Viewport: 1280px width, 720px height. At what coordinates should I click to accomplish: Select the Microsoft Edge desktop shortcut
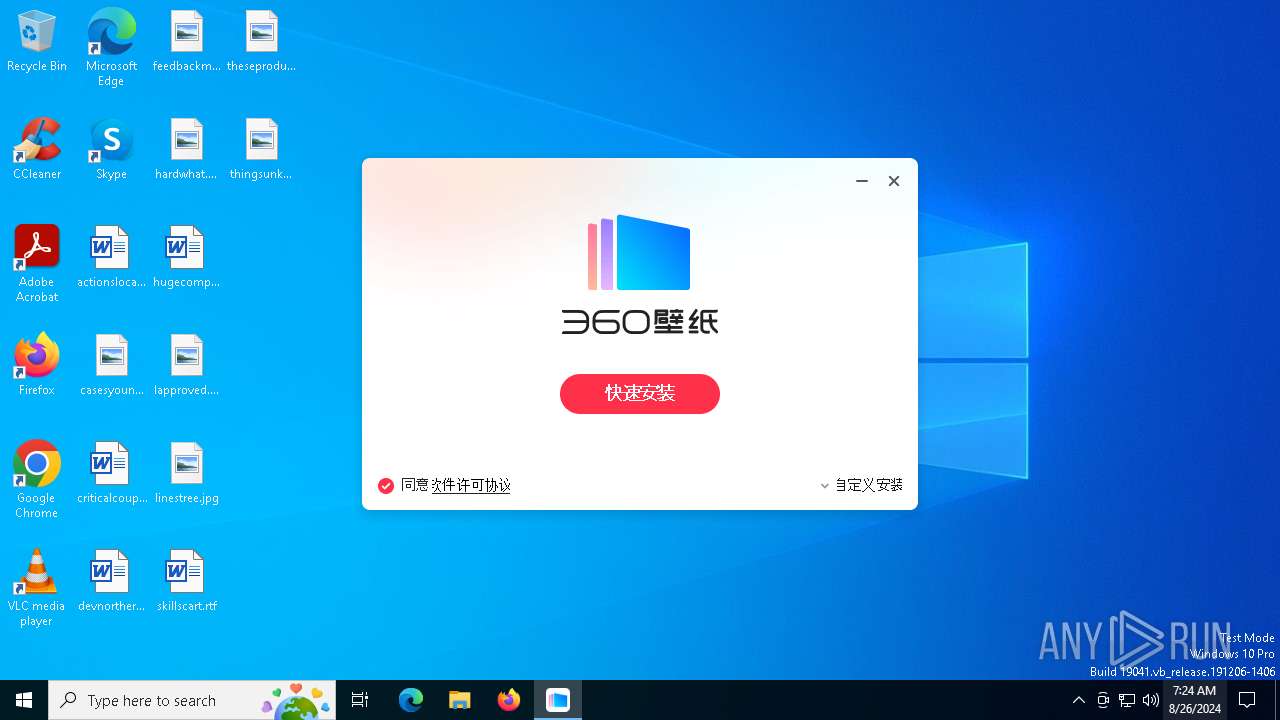coord(111,47)
